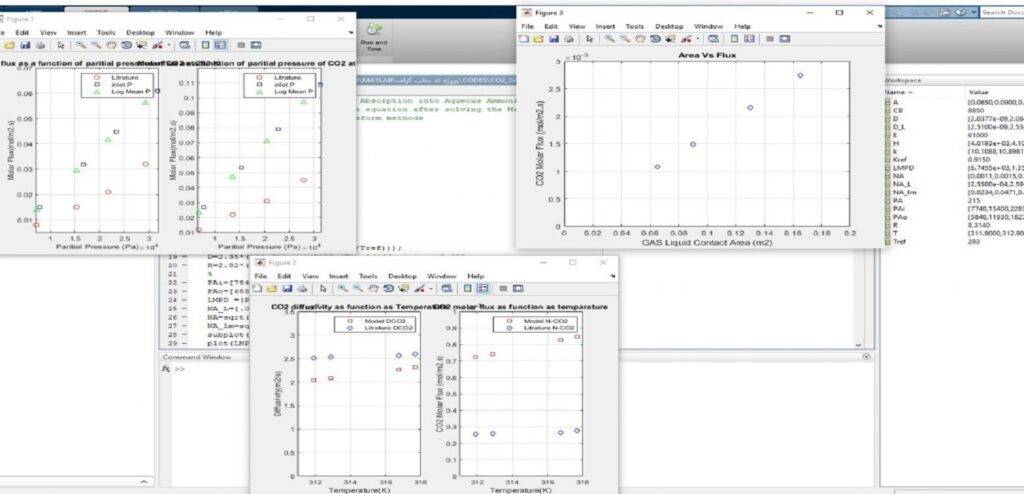The image size is (1024, 494).
Task: Open Help menu in Figure 3
Action: coord(743,27)
